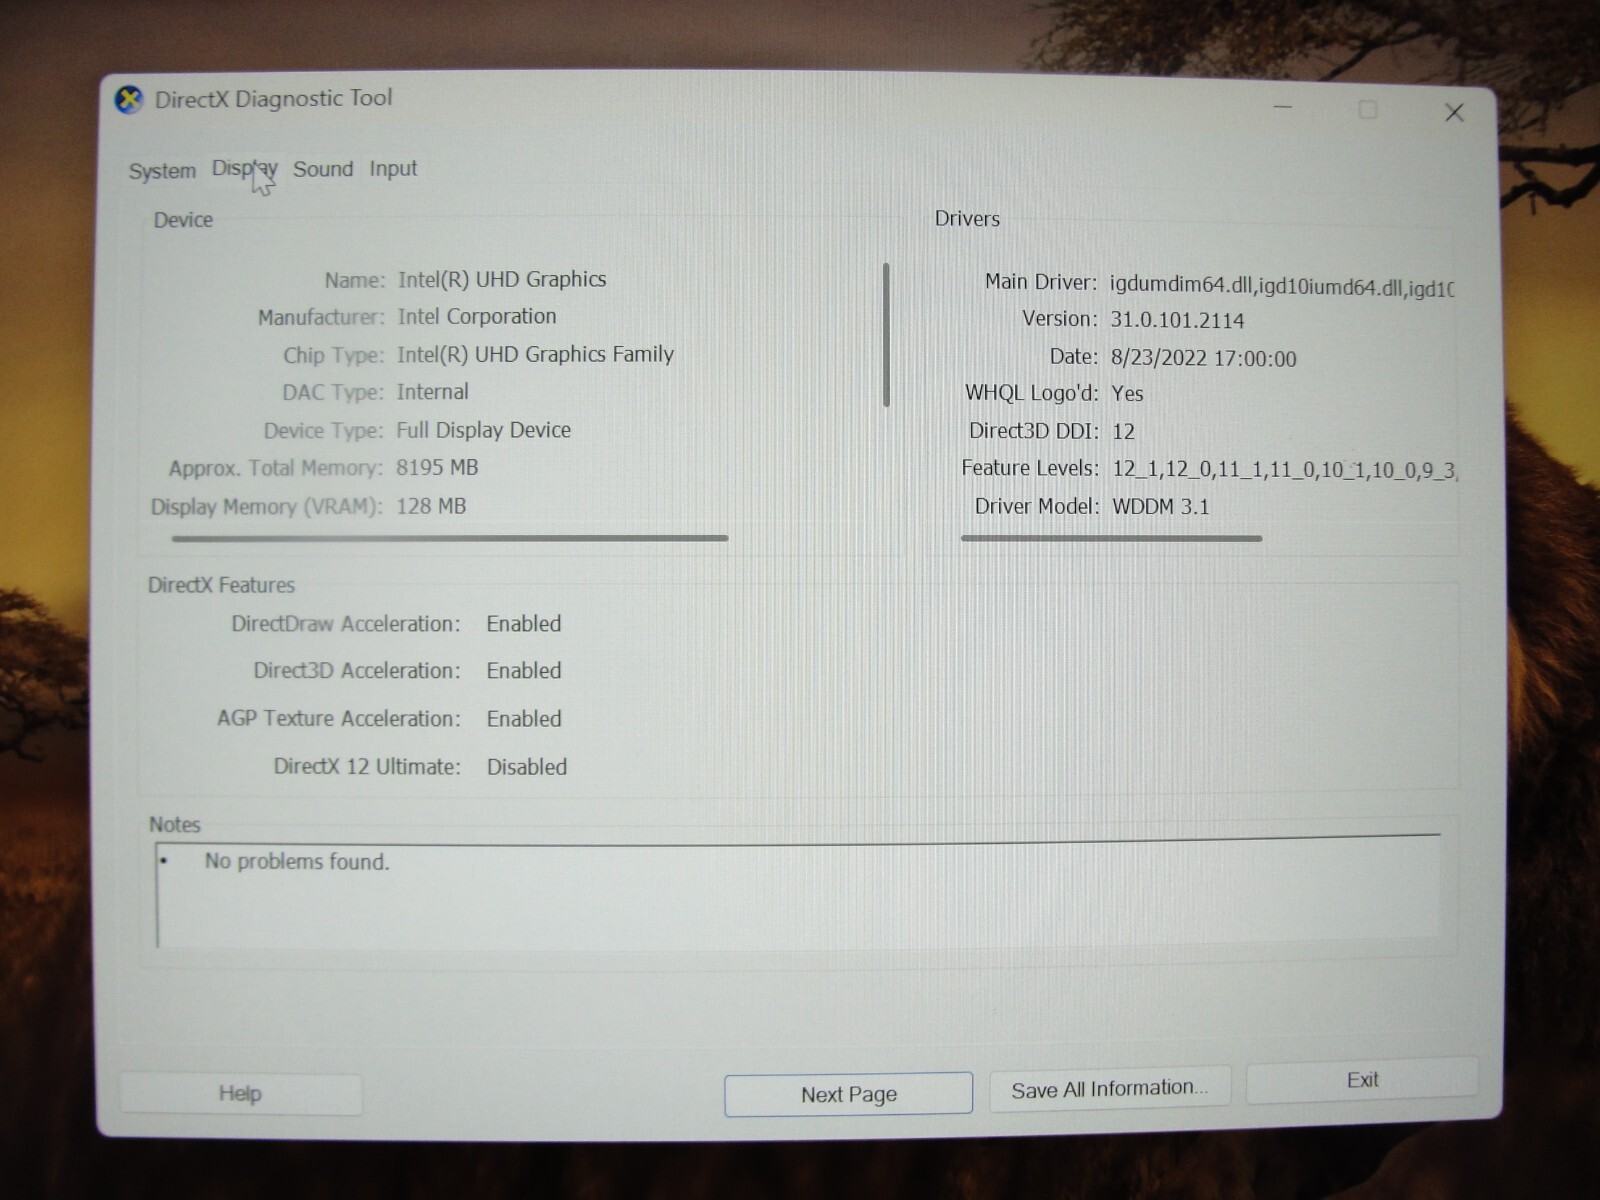Click driver version '31.0.101.2114'
Image resolution: width=1600 pixels, height=1200 pixels.
[x=1177, y=321]
